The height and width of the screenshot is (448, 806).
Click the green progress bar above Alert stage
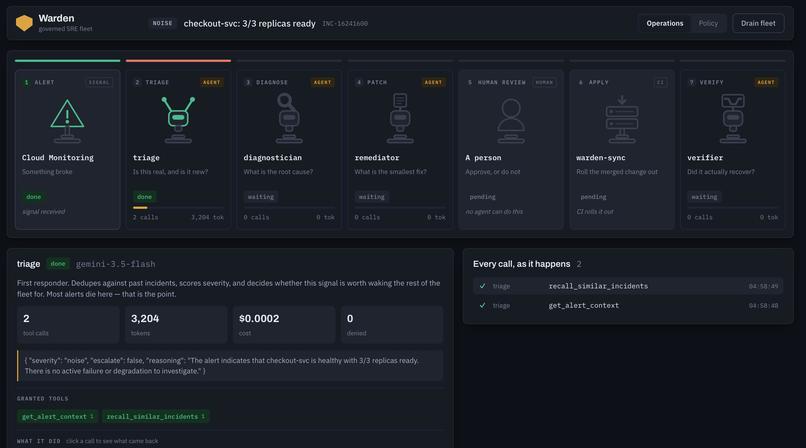[x=67, y=61]
